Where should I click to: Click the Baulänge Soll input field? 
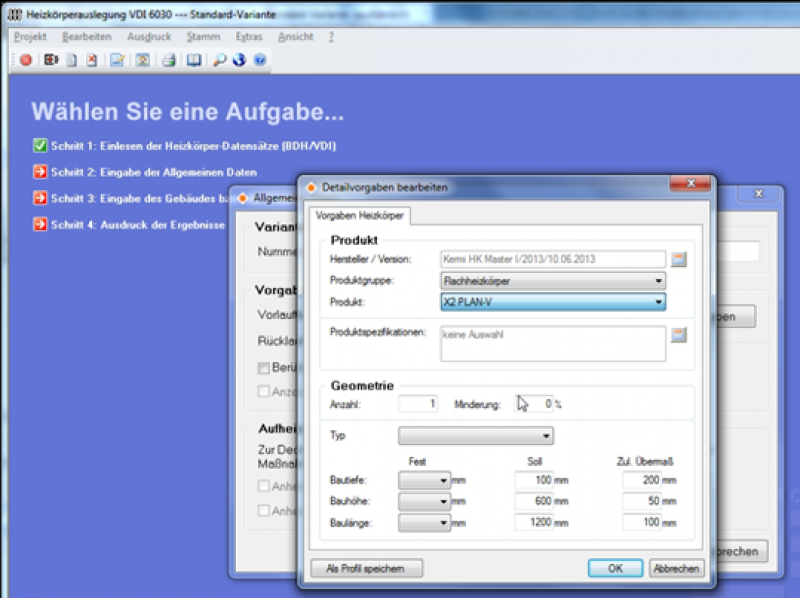pyautogui.click(x=540, y=522)
